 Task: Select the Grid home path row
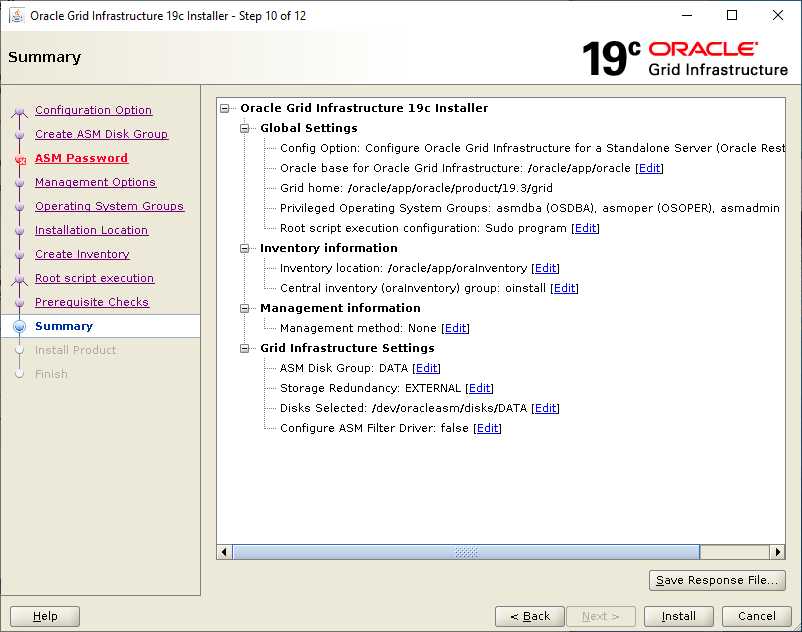pyautogui.click(x=416, y=188)
